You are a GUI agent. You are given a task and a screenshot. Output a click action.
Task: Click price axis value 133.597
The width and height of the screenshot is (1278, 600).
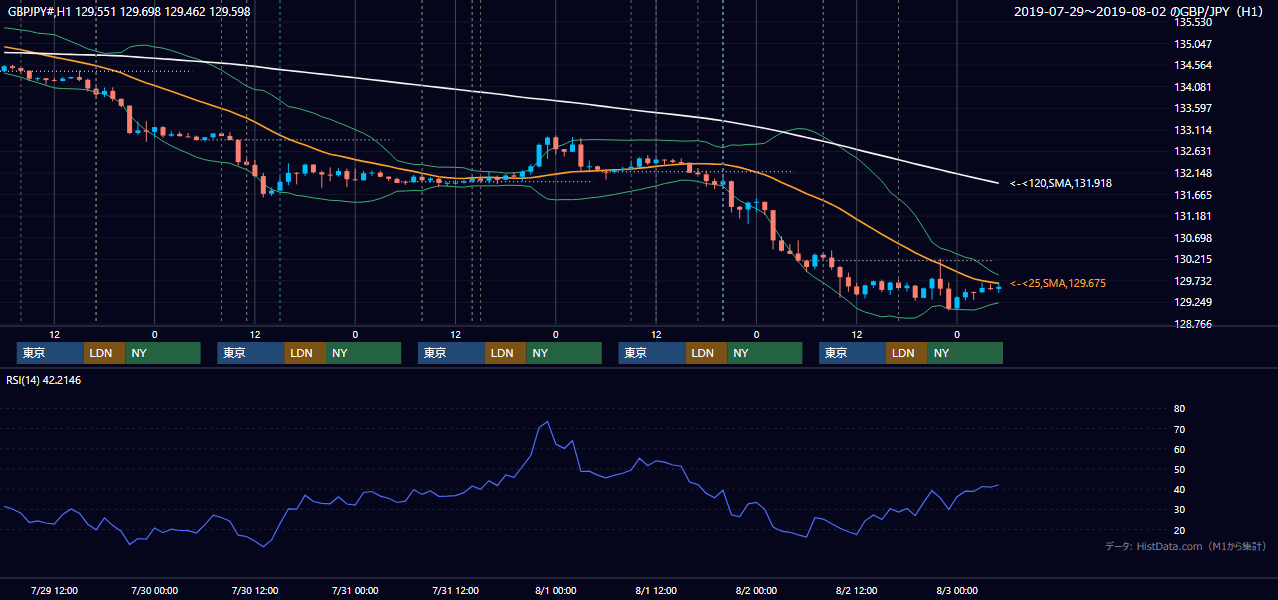pyautogui.click(x=1193, y=109)
